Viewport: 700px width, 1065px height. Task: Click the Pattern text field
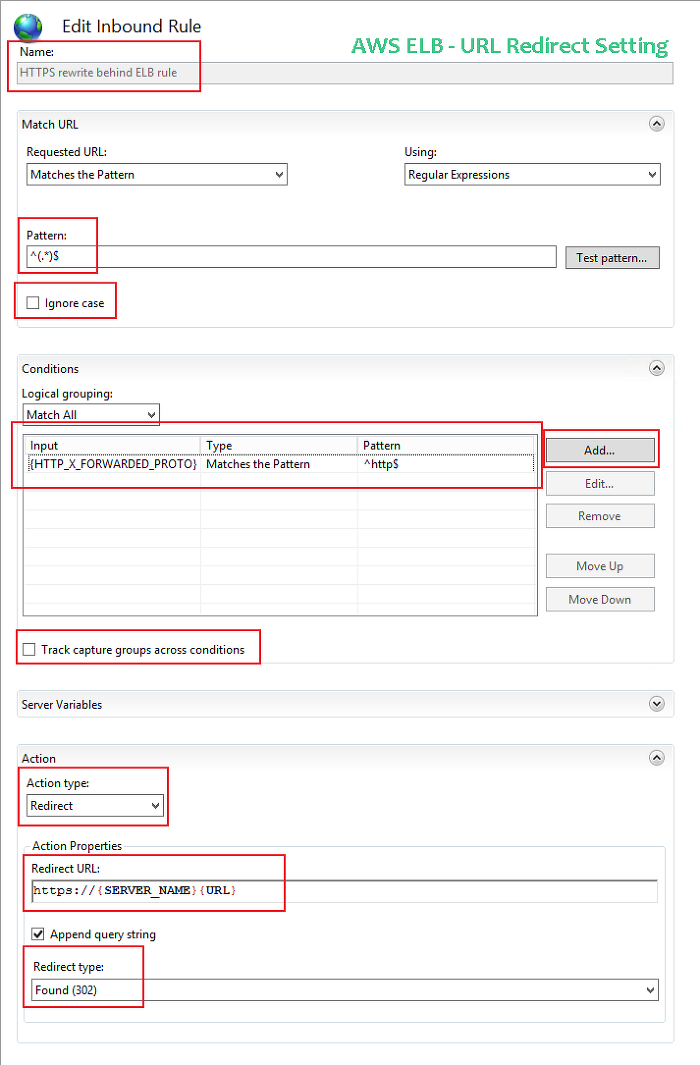tap(291, 257)
